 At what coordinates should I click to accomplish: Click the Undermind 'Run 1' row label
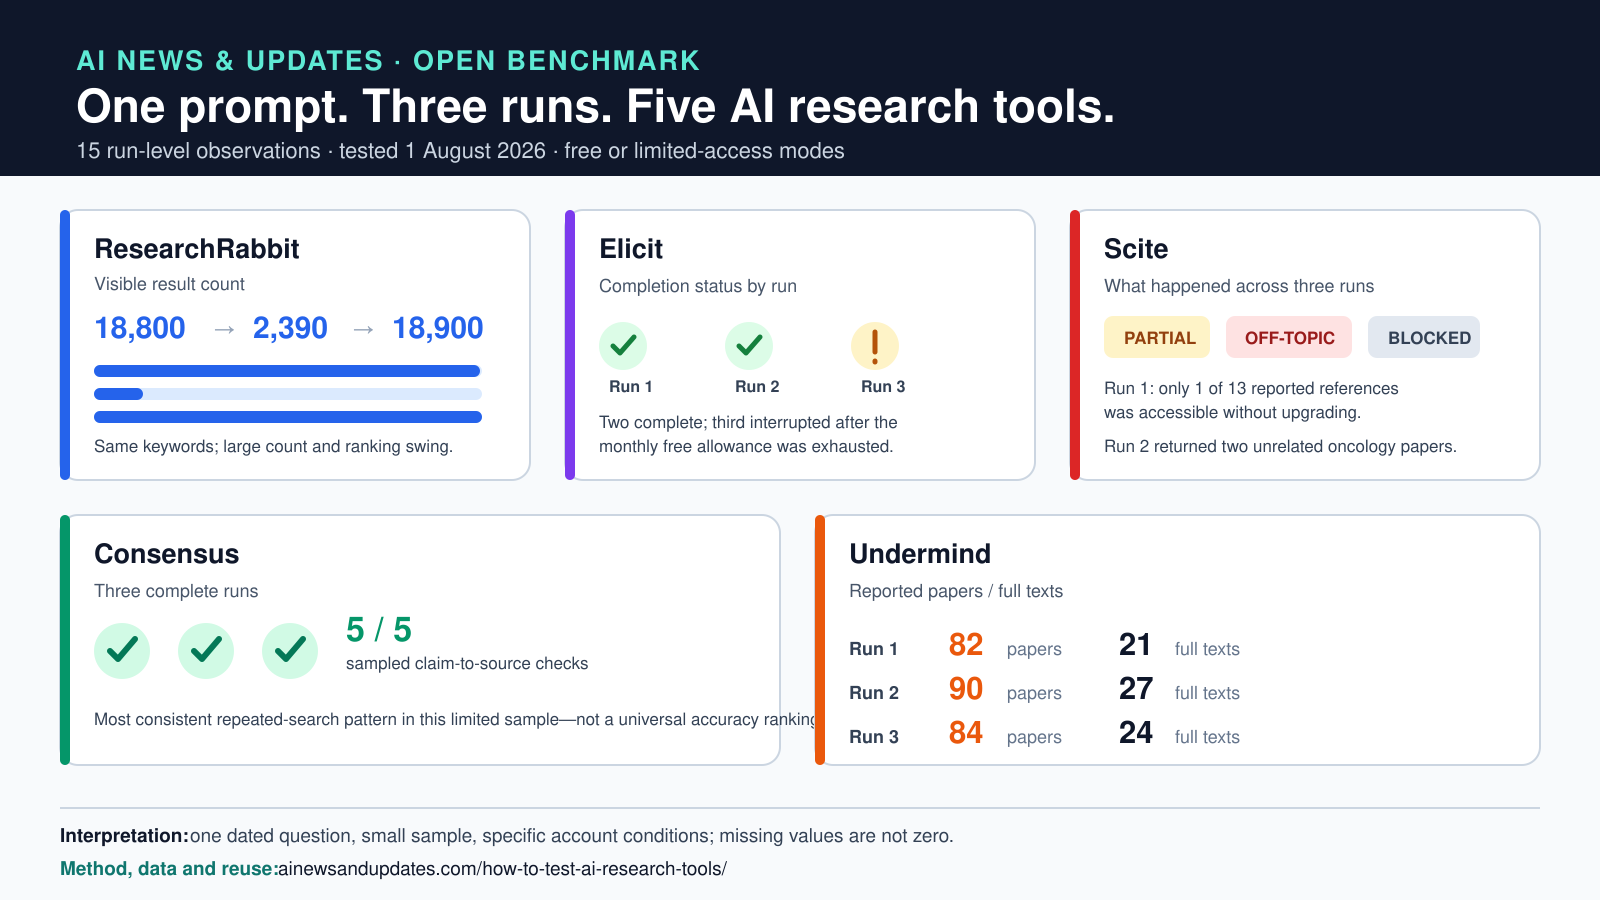(x=874, y=649)
